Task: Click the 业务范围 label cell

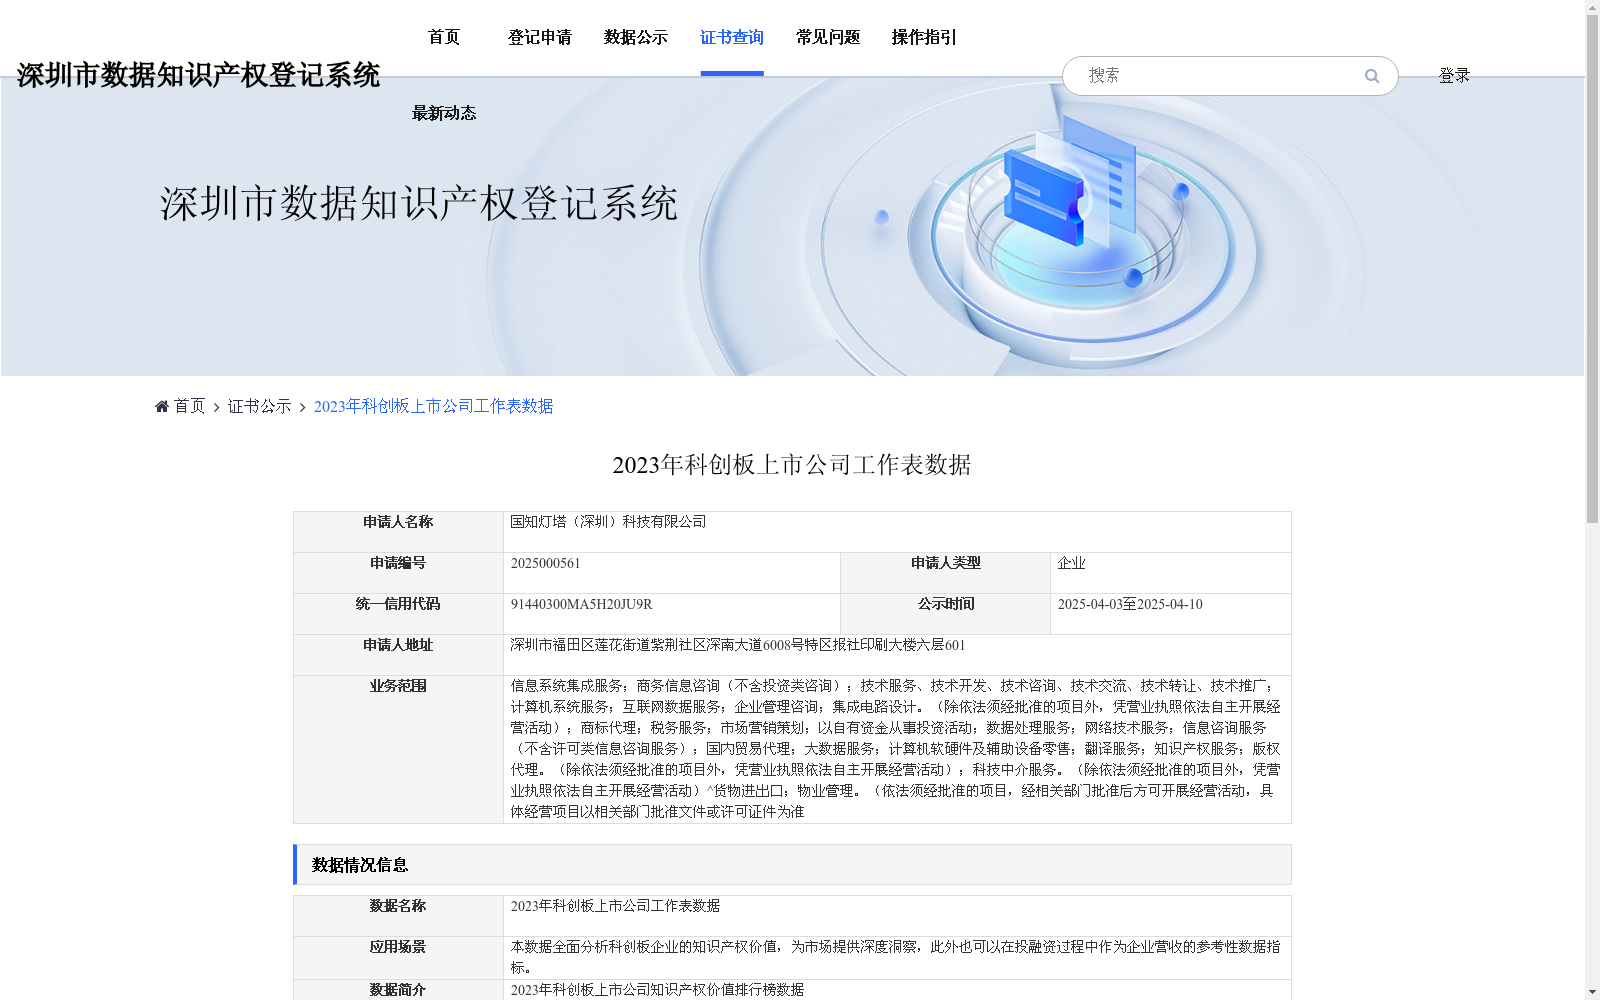Action: pyautogui.click(x=398, y=749)
